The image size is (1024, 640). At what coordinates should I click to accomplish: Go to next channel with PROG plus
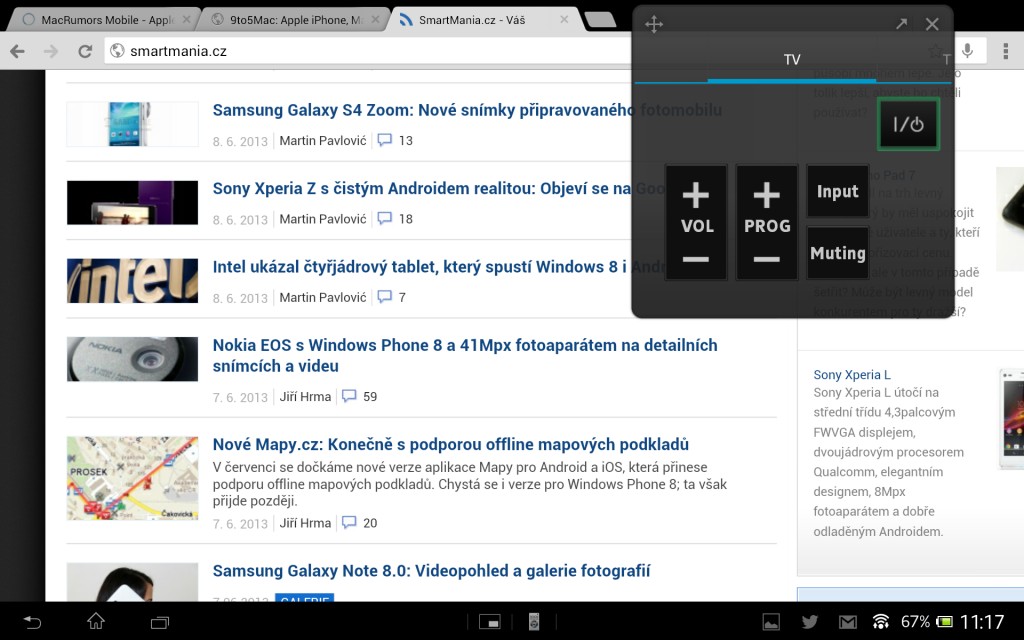tap(767, 195)
